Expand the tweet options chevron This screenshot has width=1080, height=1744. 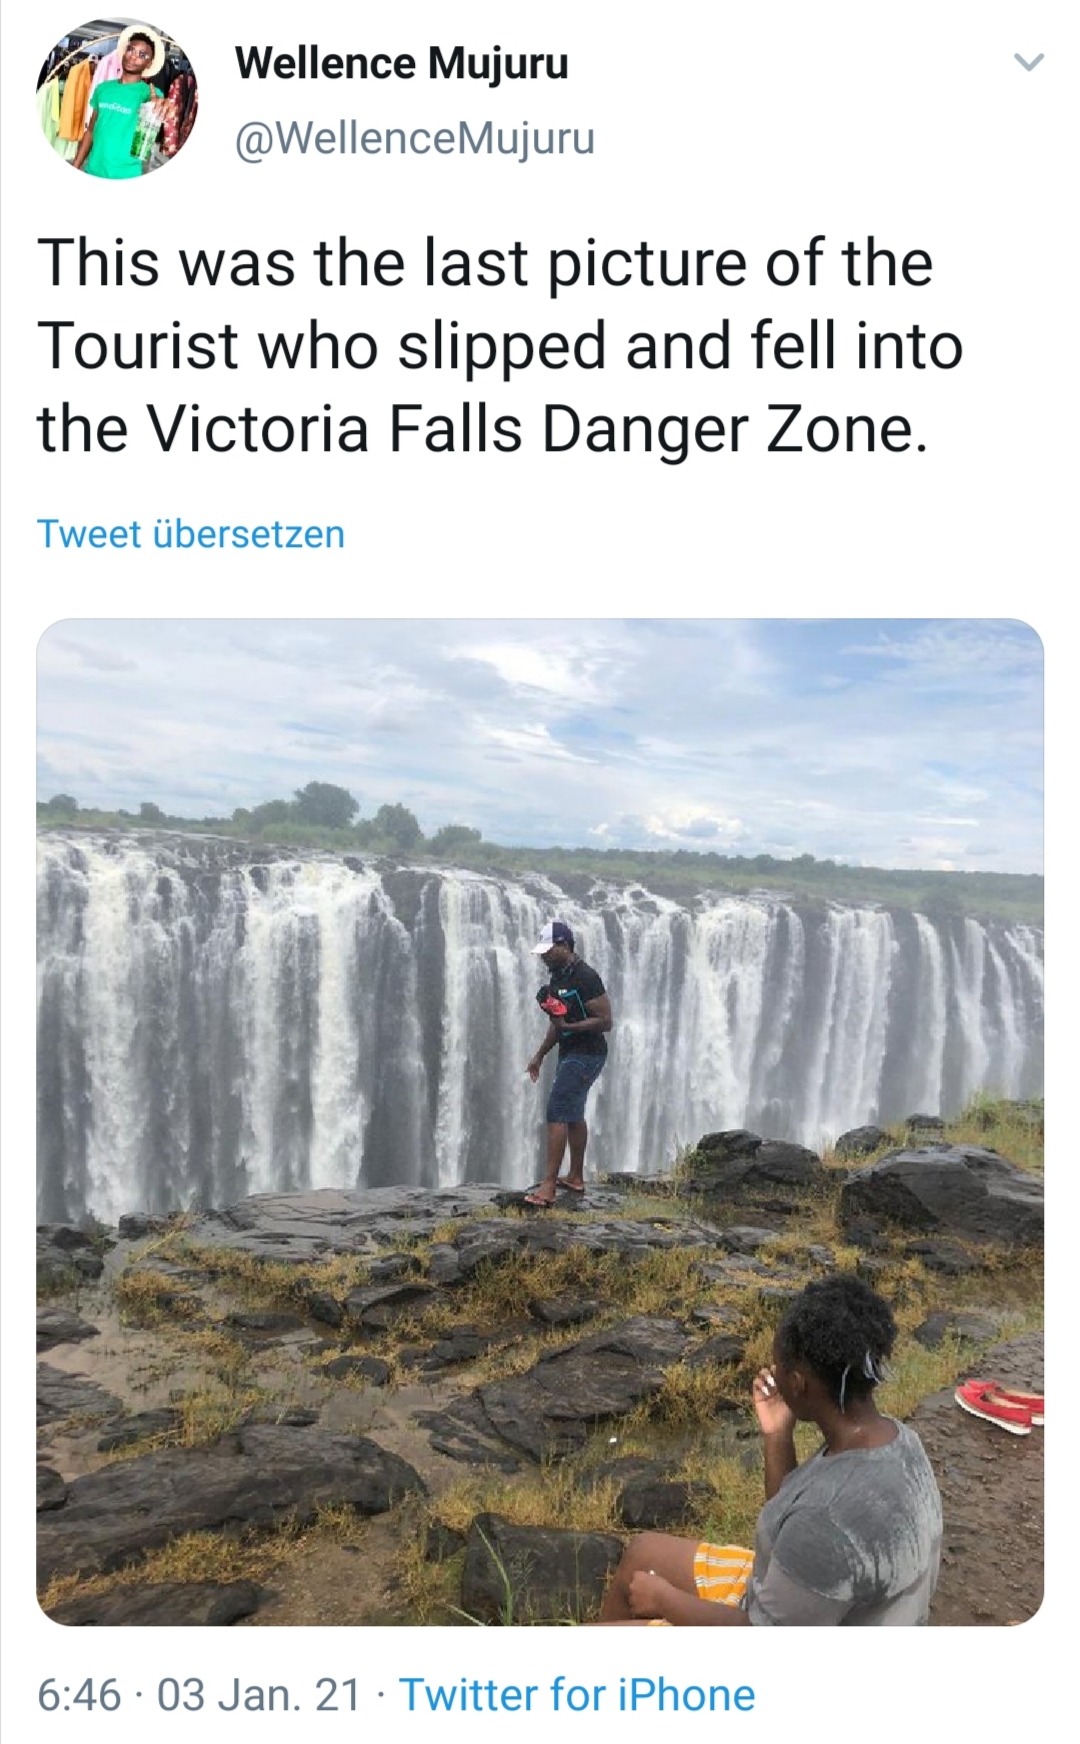(x=1028, y=63)
